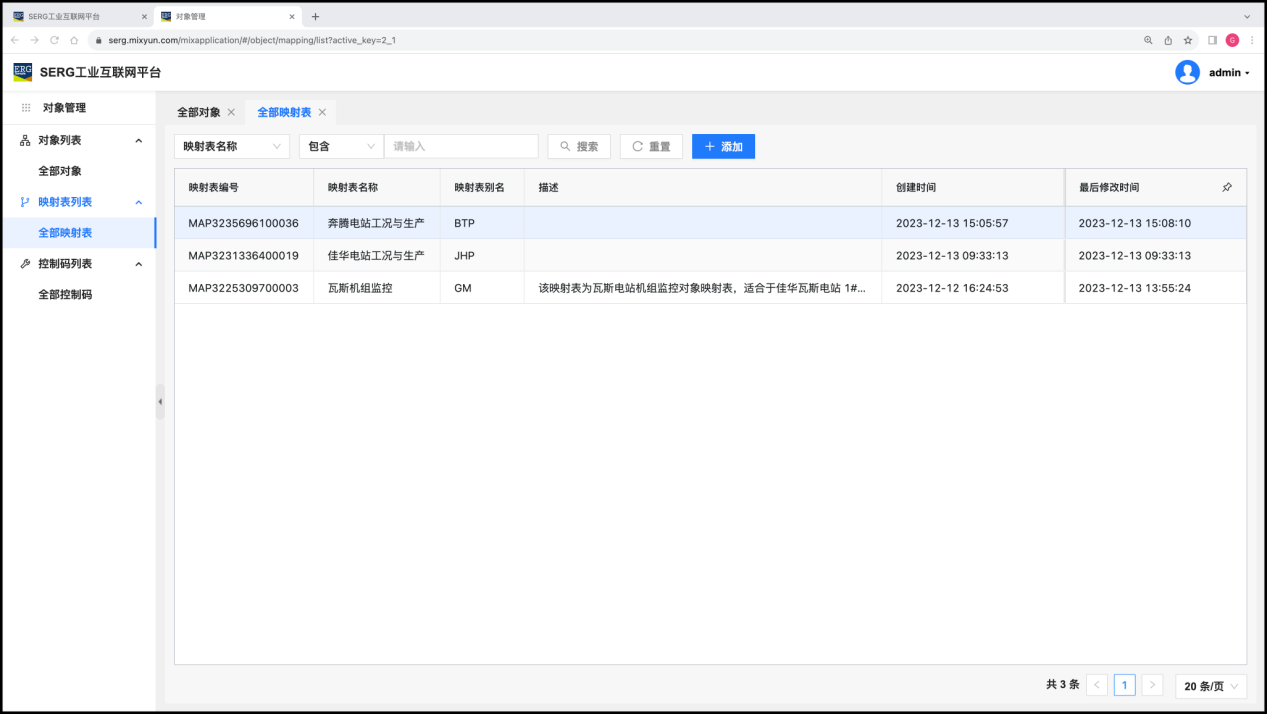Screen dimensions: 1267x714
Task: Open the browser new tab plus button
Action: pyautogui.click(x=315, y=16)
